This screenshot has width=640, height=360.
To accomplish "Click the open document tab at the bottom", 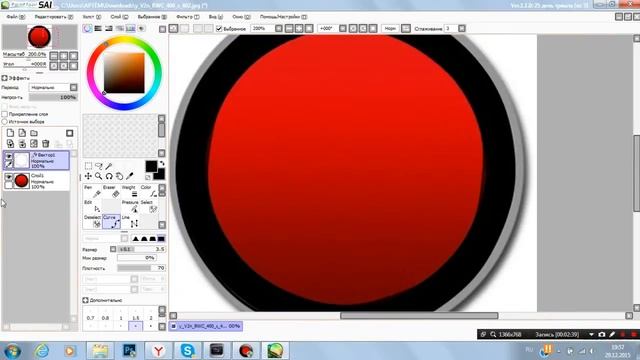I will pos(206,326).
